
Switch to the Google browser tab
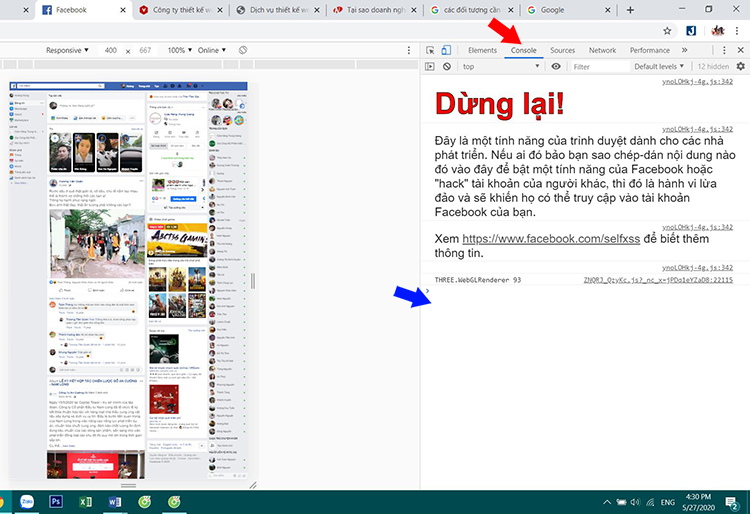pyautogui.click(x=569, y=10)
